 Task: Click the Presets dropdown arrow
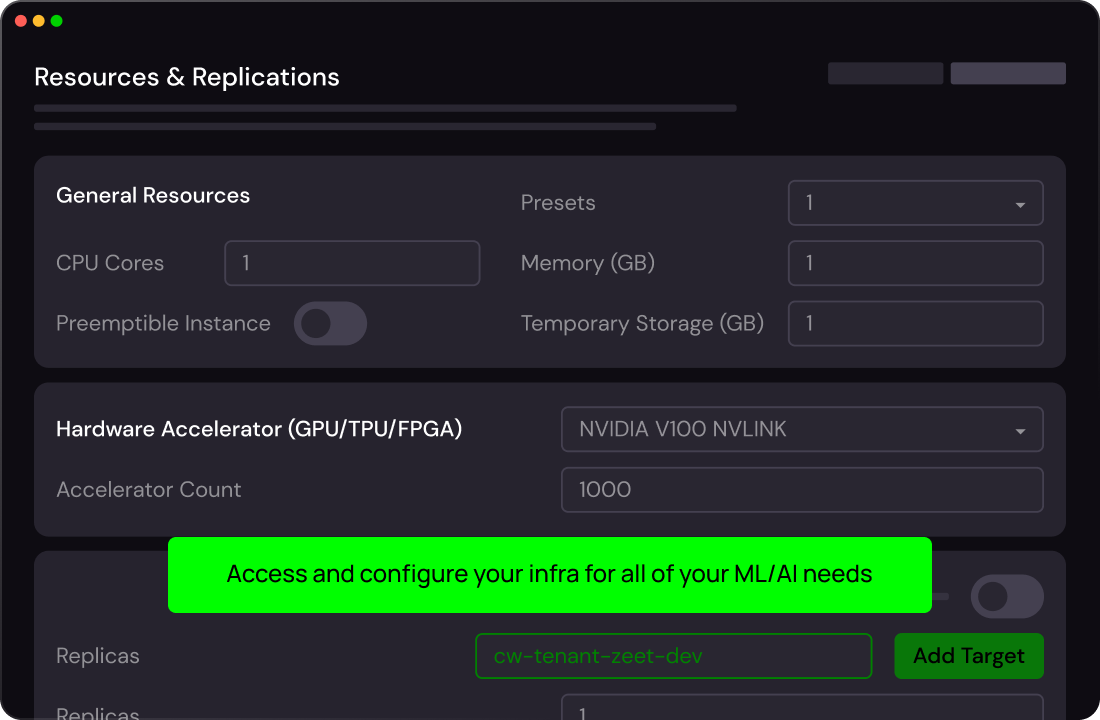[x=1020, y=204]
